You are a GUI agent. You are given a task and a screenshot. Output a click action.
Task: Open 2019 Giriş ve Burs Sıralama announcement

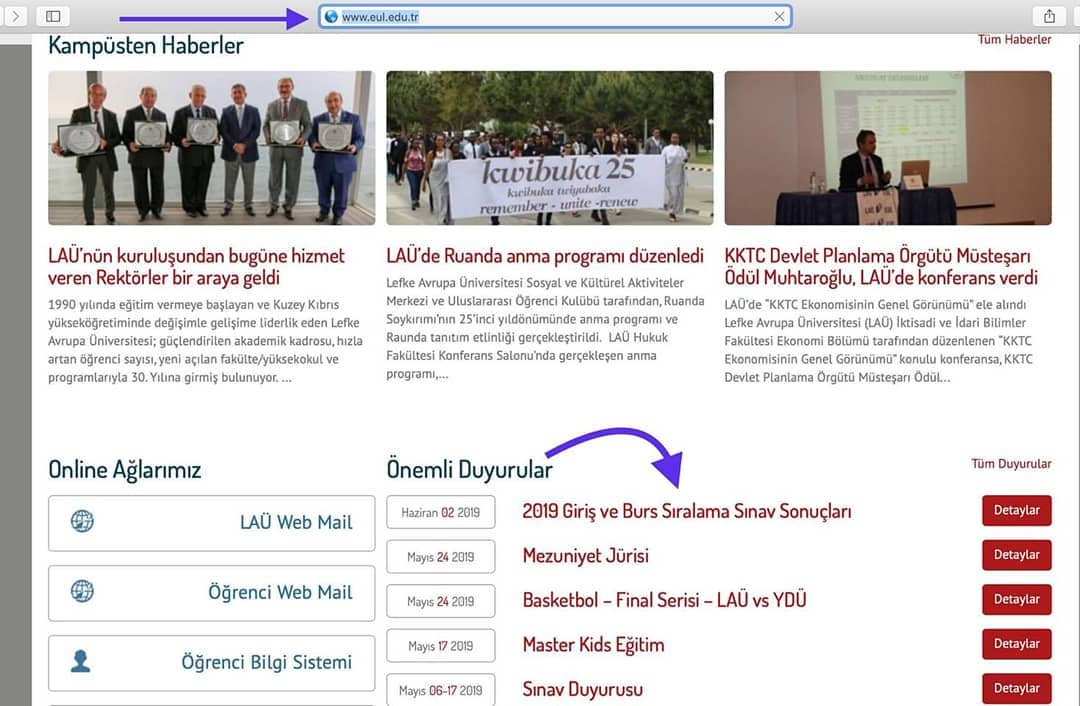click(x=687, y=511)
